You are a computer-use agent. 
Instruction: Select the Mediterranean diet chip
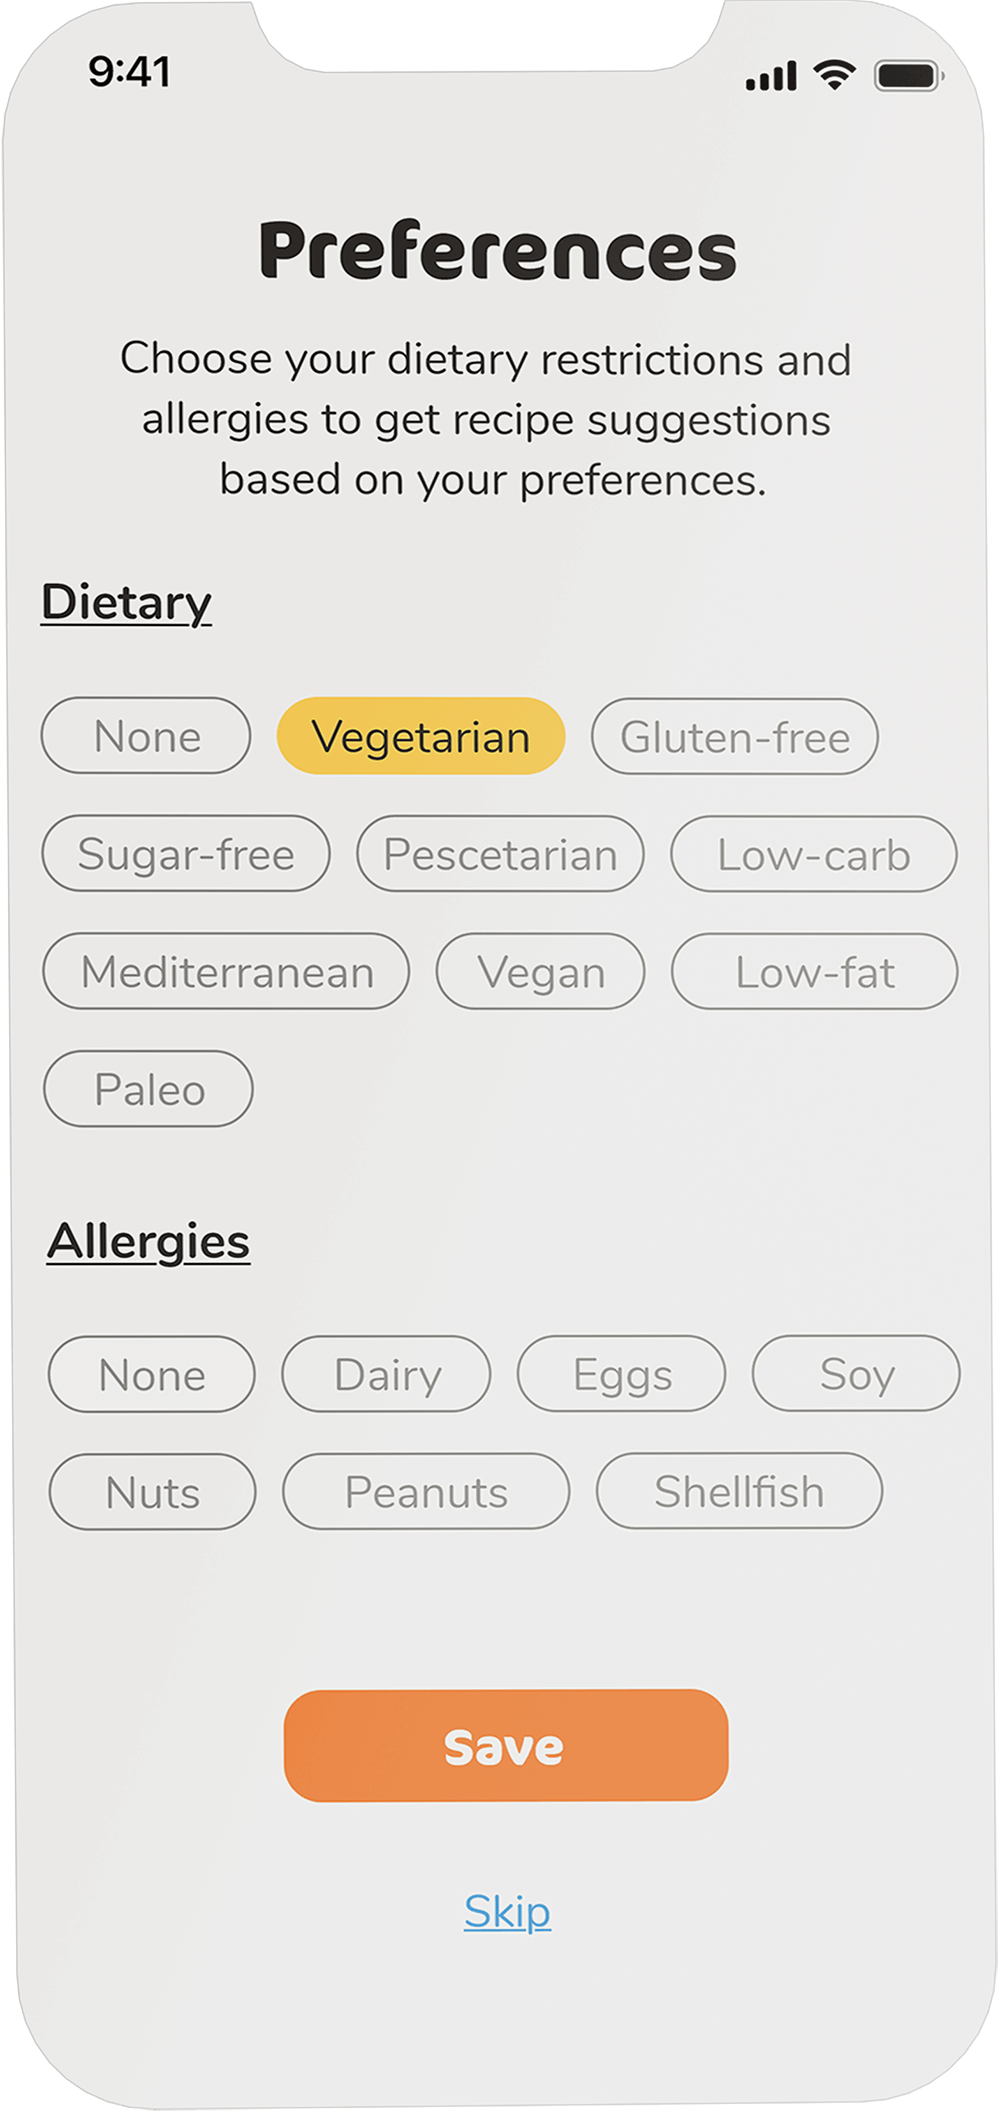coord(226,972)
